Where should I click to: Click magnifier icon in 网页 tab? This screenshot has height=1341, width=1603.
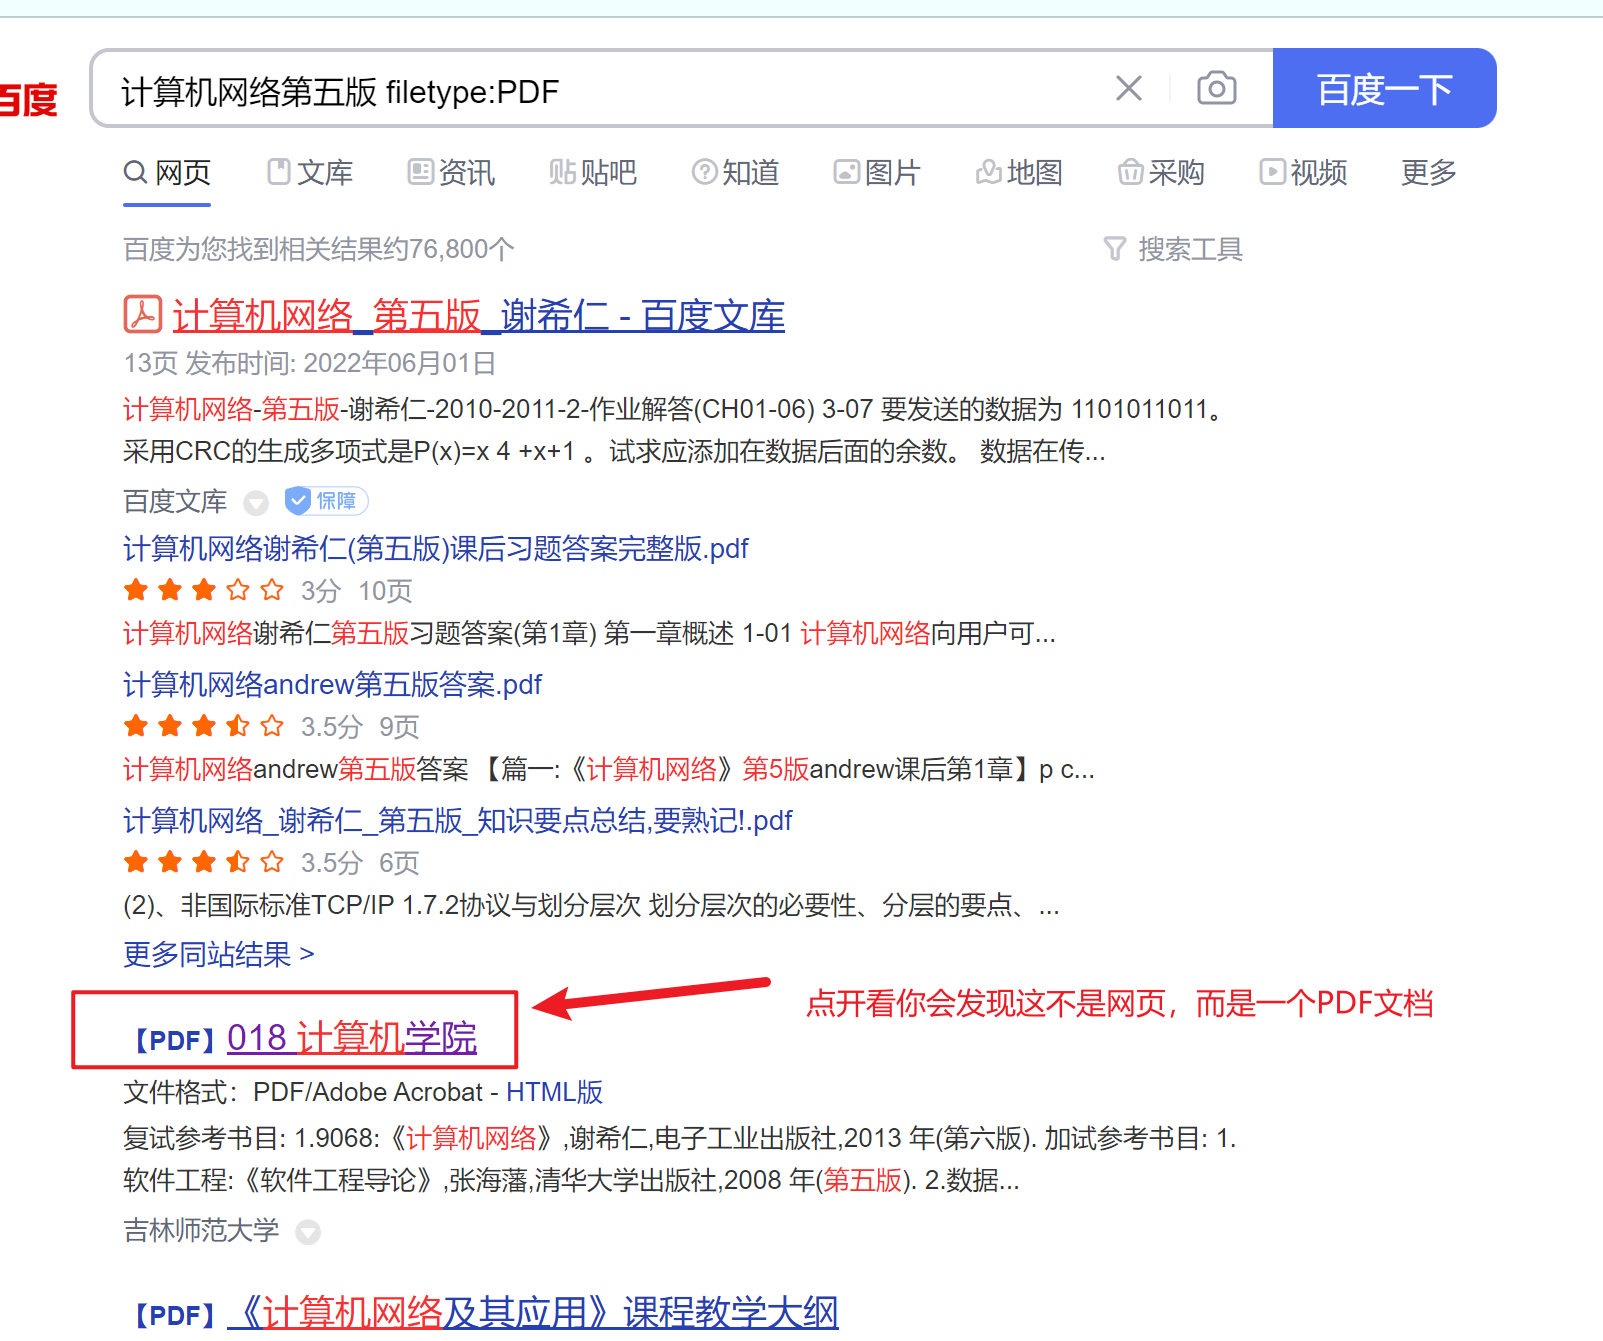[x=135, y=172]
